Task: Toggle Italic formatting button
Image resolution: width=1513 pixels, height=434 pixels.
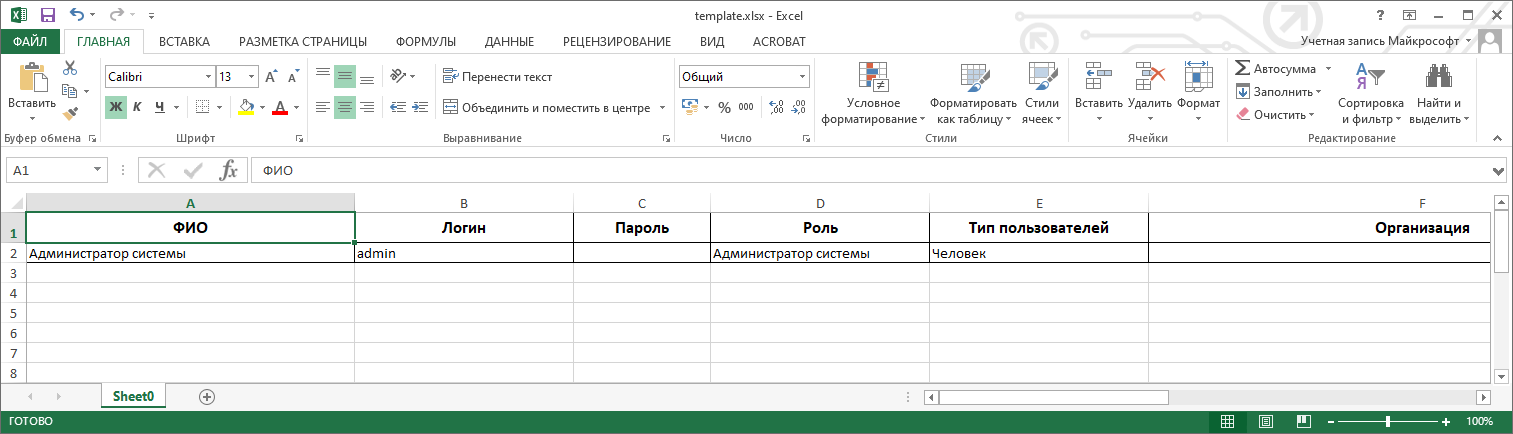Action: pos(137,107)
